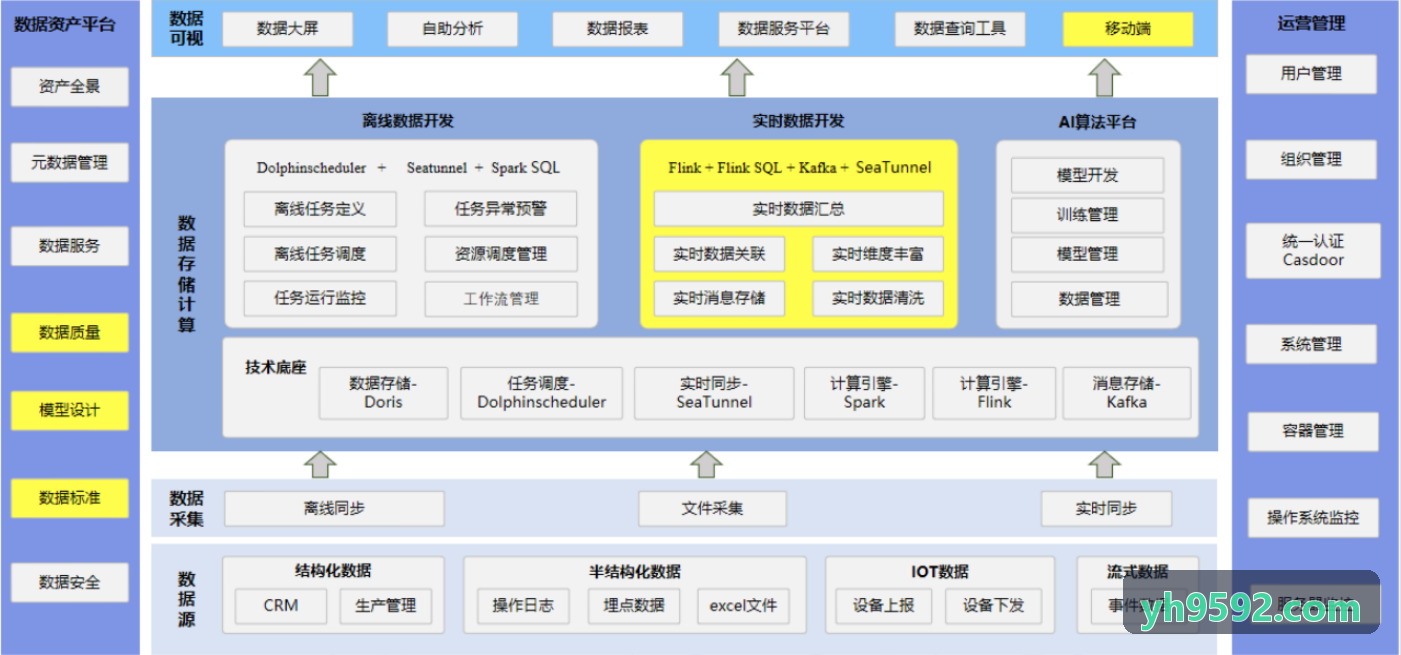Screen dimensions: 1401x655
Task: Select the 自助分析 box
Action: point(452,29)
